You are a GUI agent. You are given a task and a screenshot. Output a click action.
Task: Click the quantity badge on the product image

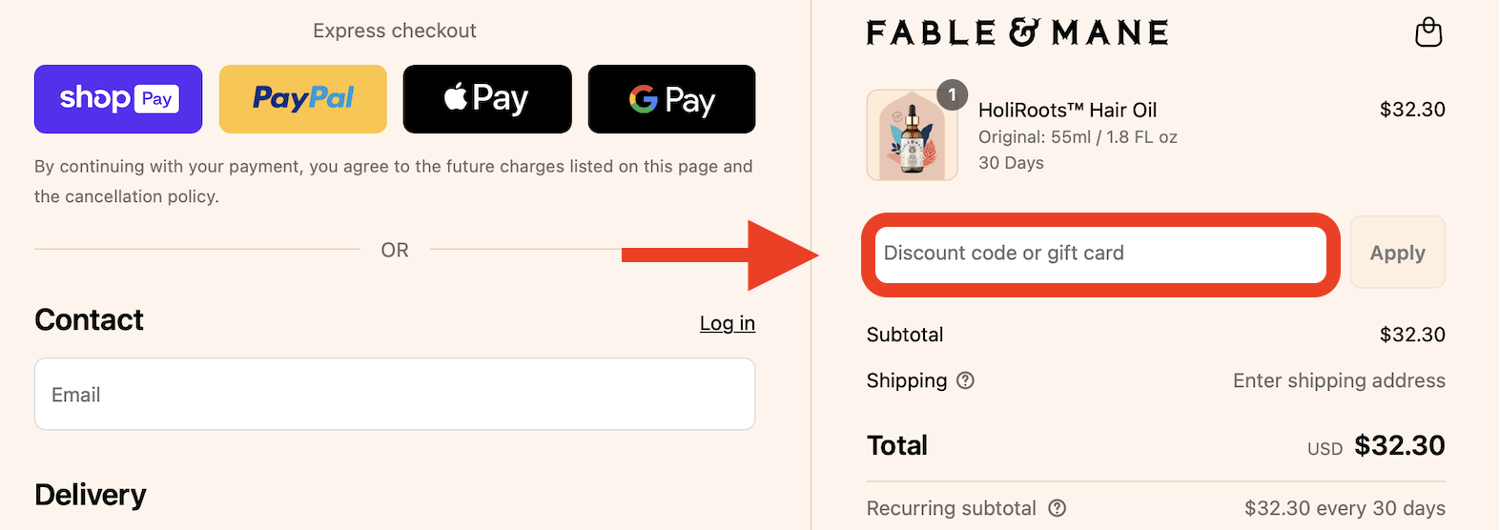[x=952, y=95]
